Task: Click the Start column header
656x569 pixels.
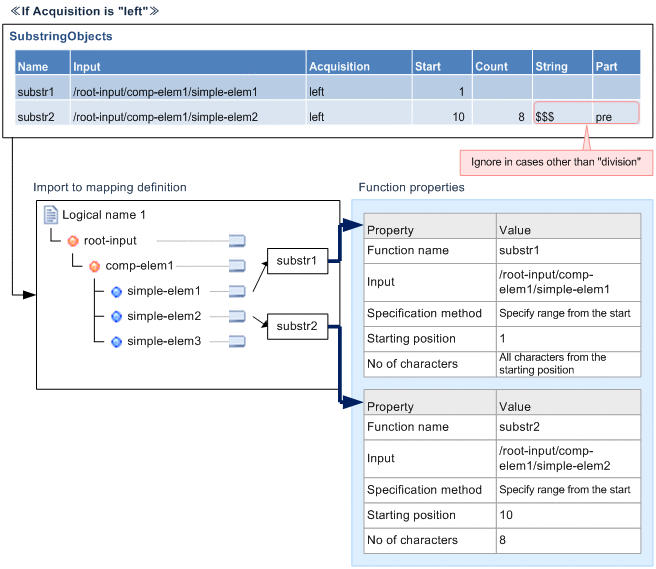Action: [442, 62]
